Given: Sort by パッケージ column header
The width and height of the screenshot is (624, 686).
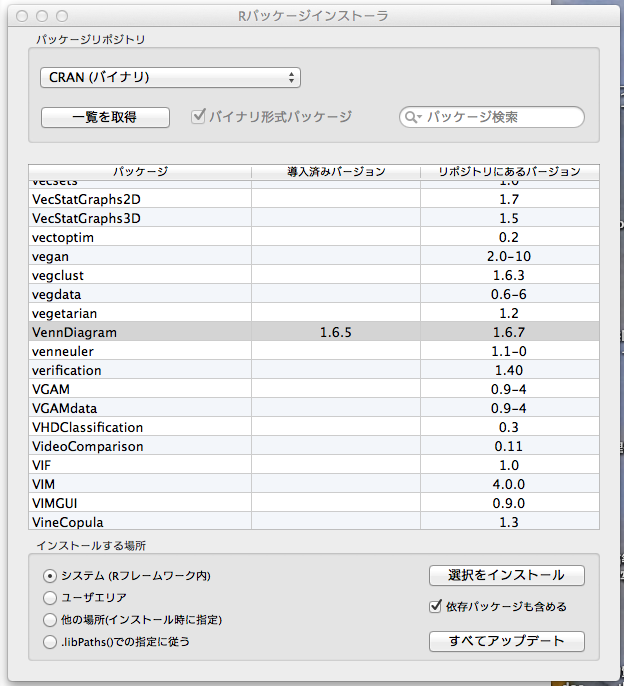Looking at the screenshot, I should 140,172.
